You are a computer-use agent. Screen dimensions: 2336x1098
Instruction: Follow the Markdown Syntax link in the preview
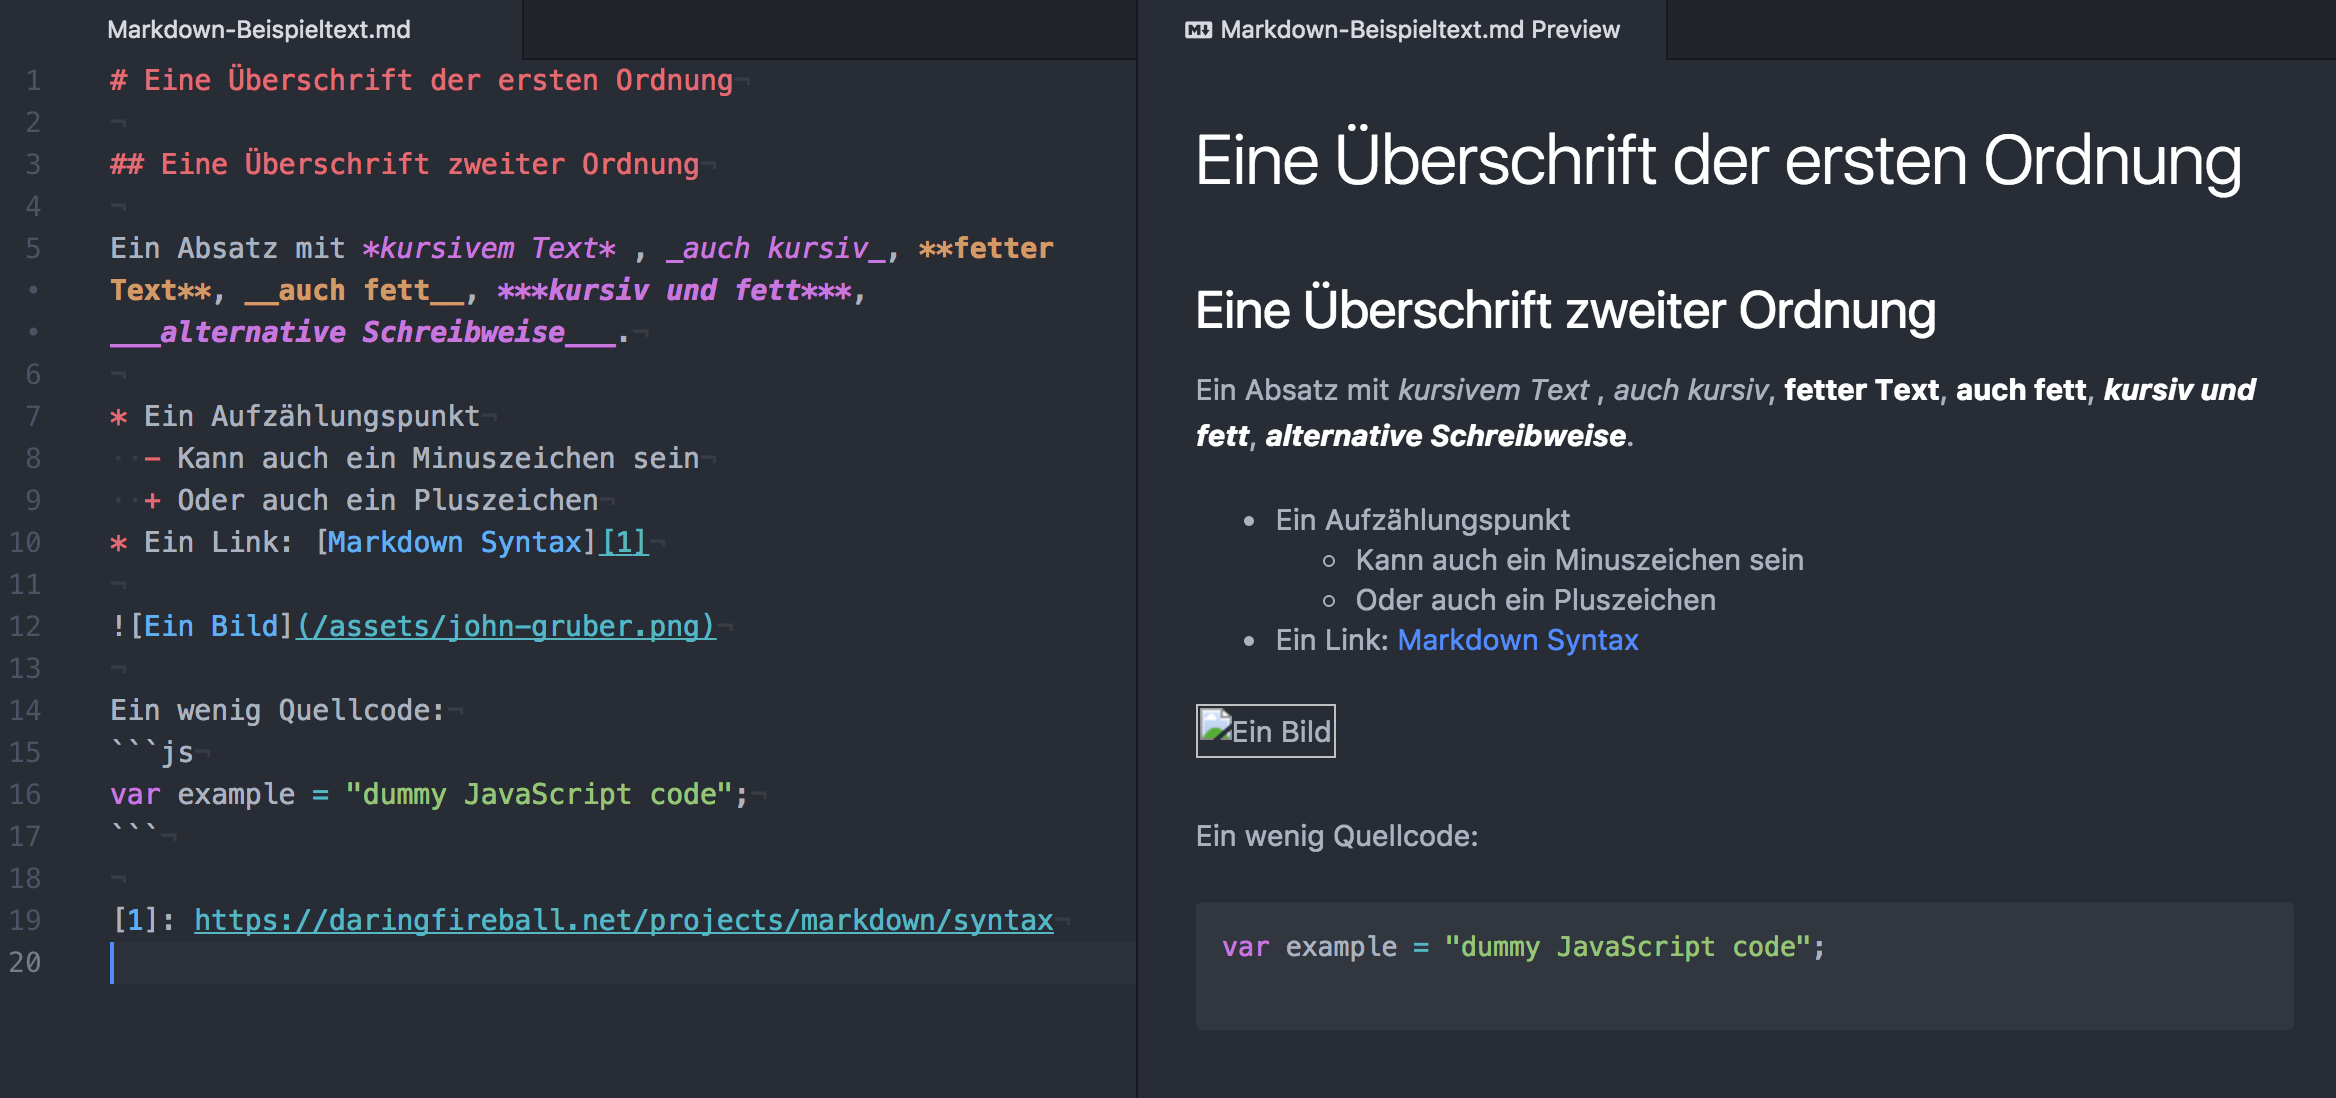click(x=1517, y=640)
